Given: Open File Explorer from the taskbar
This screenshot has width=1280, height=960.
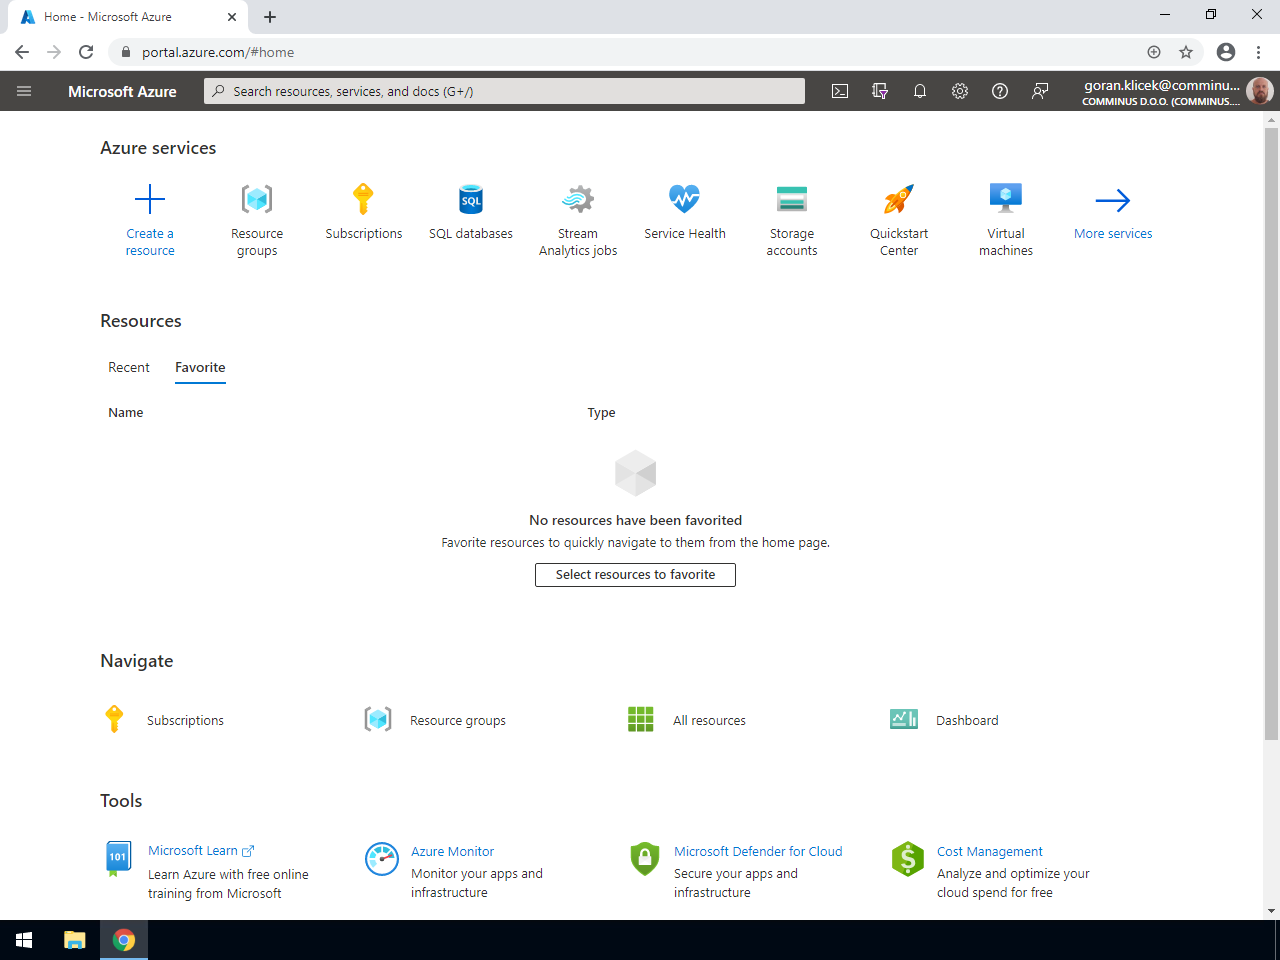Looking at the screenshot, I should 75,940.
